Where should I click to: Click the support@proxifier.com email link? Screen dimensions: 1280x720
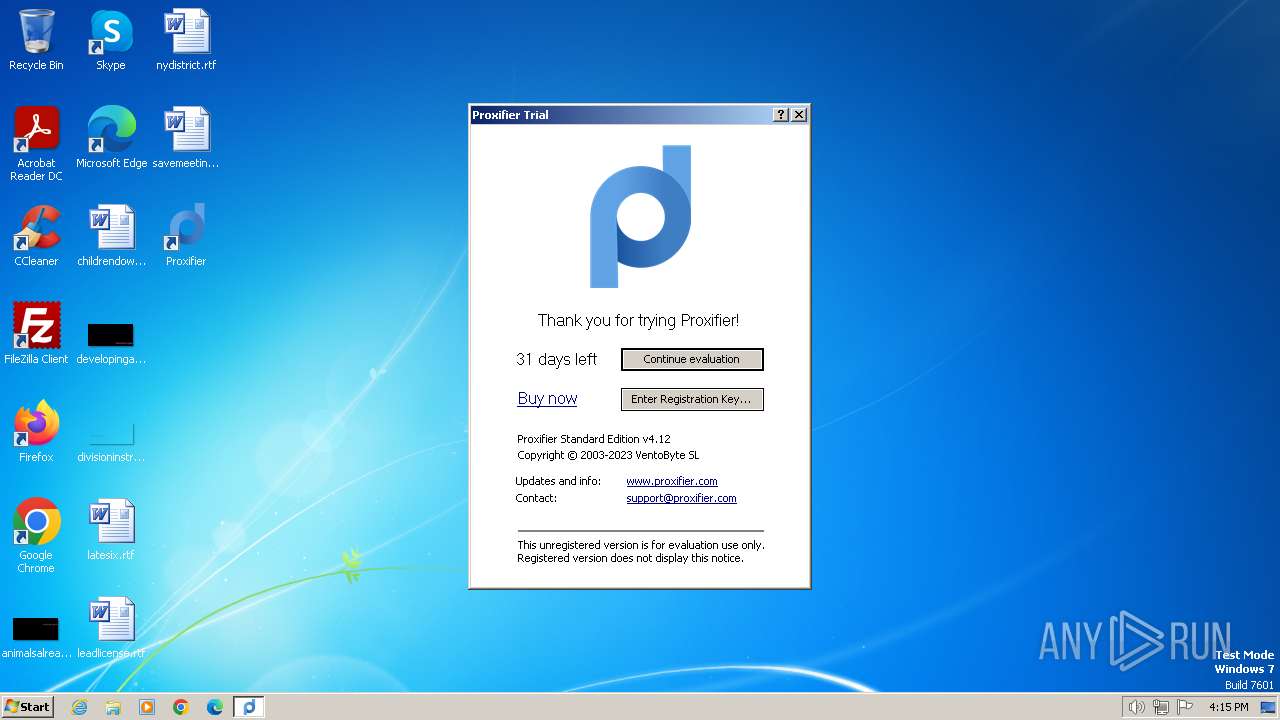[x=681, y=498]
